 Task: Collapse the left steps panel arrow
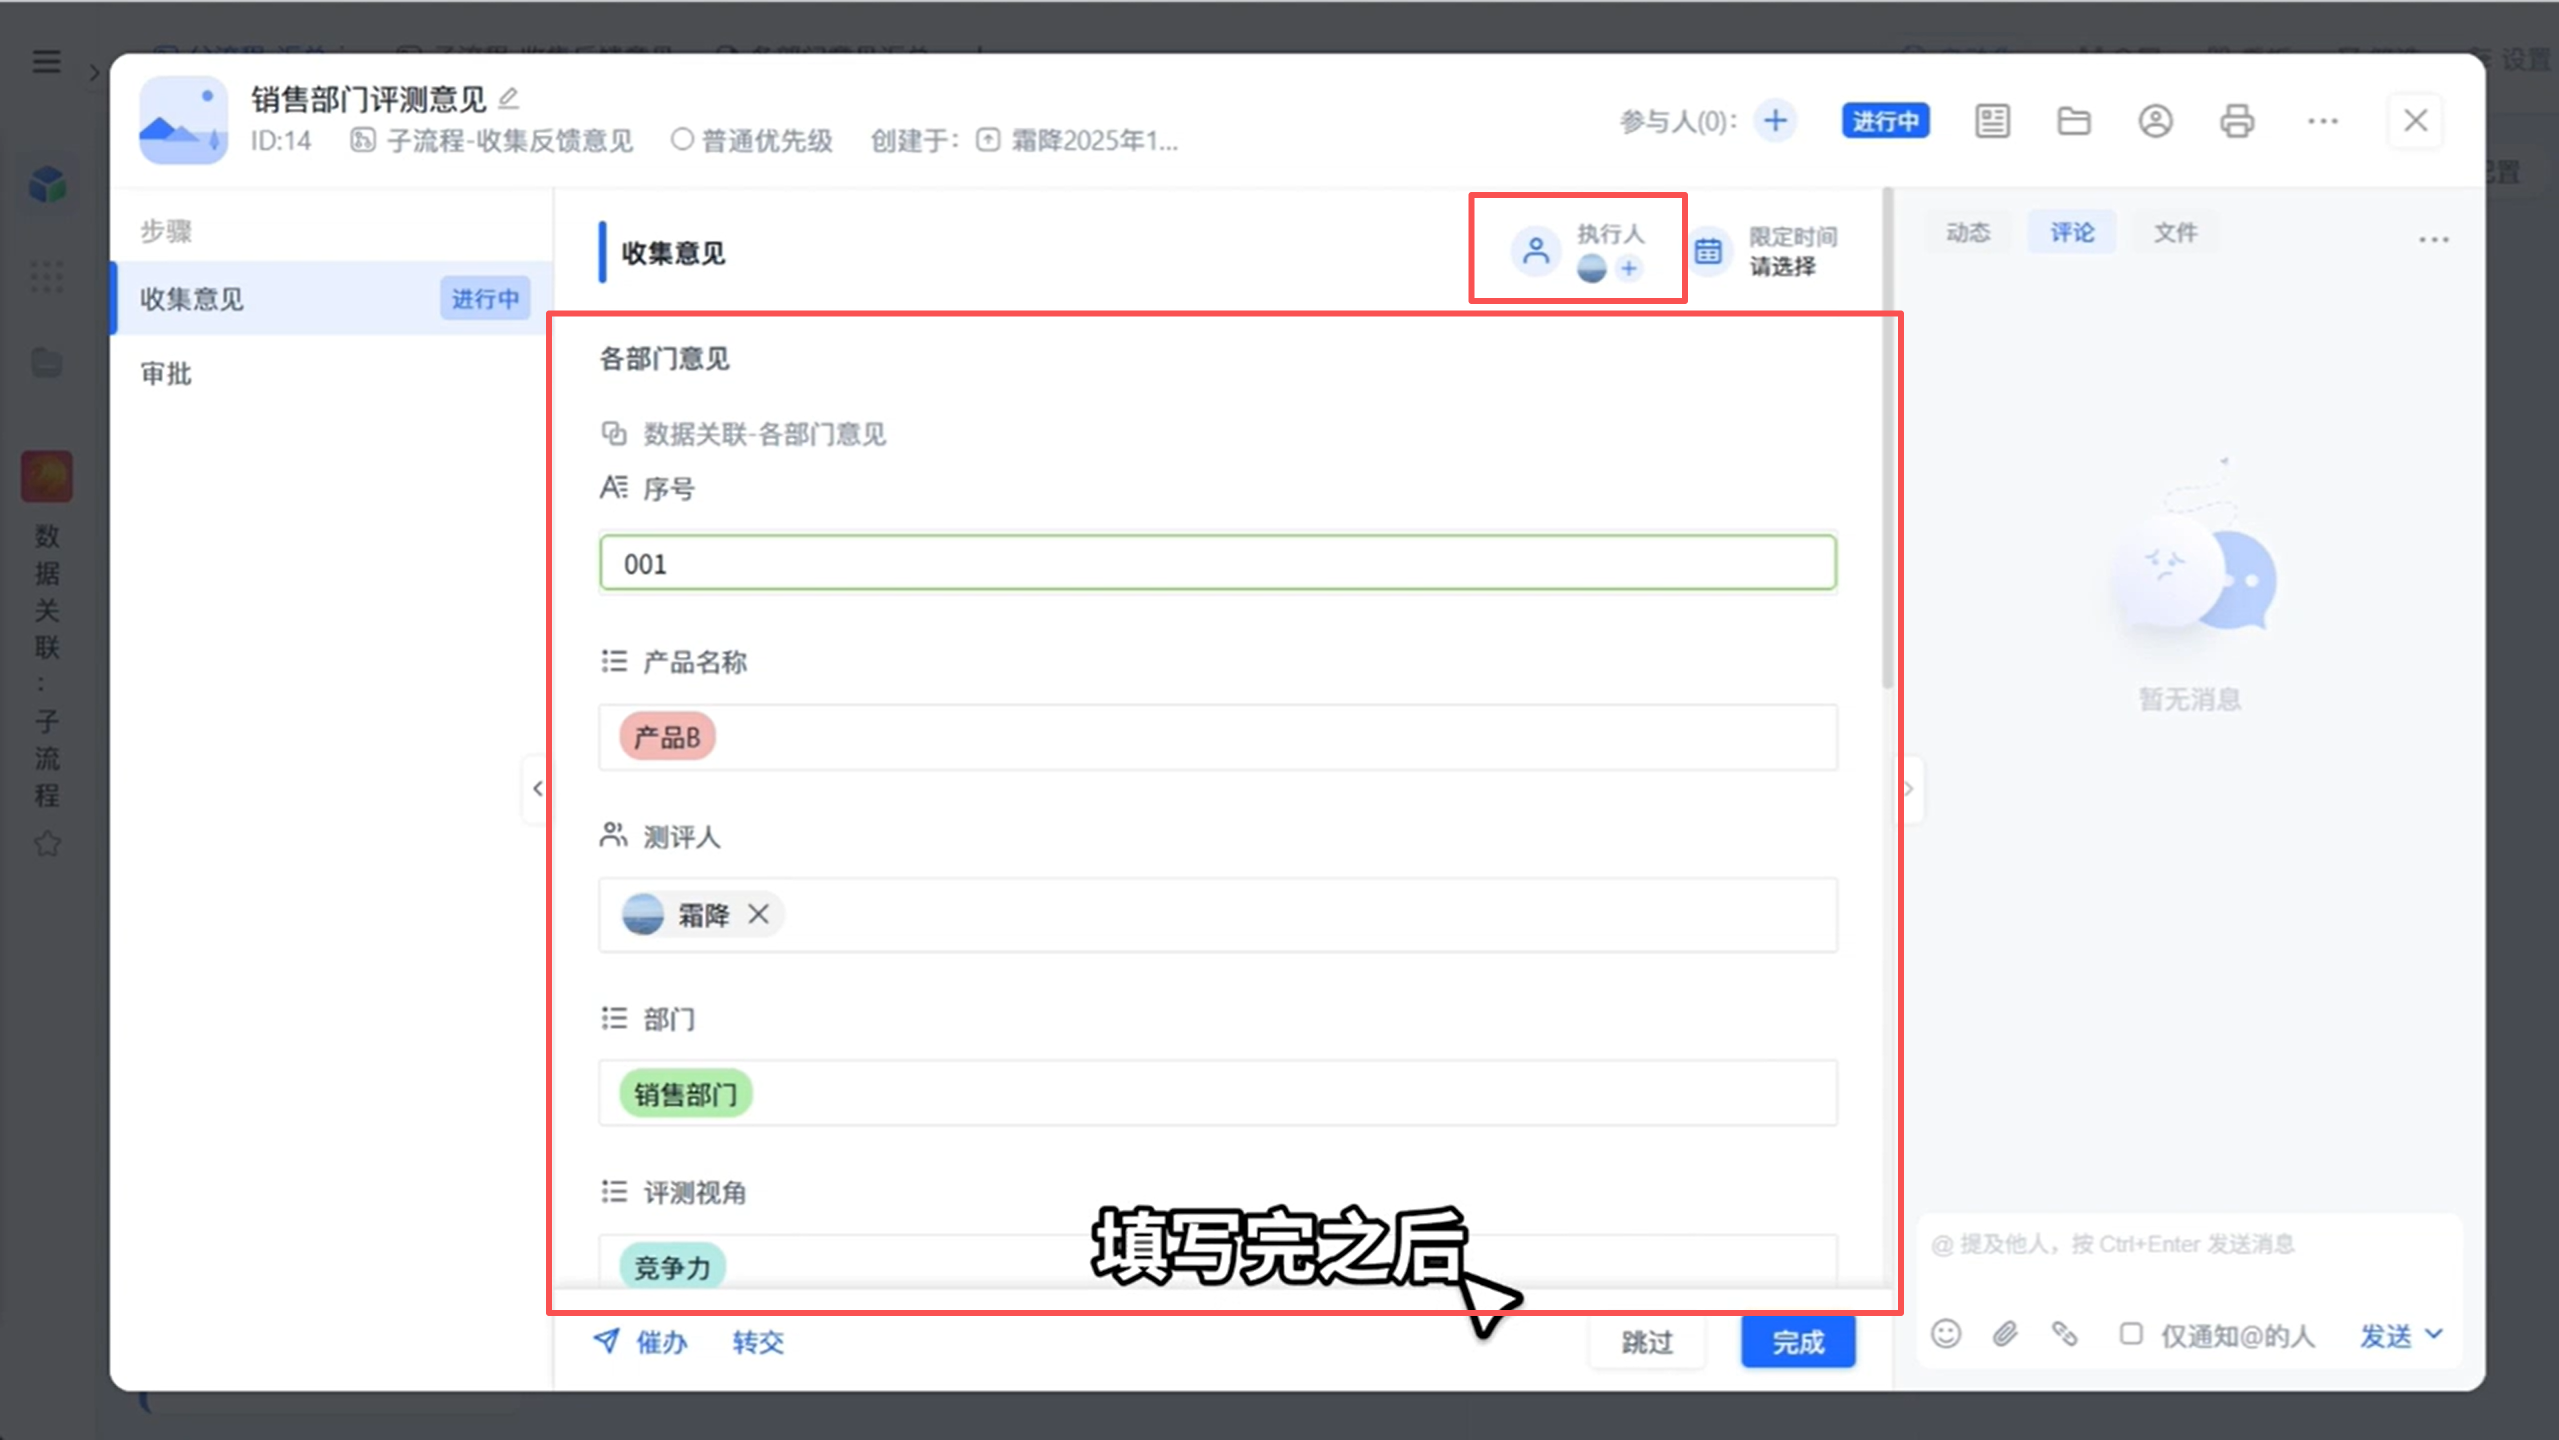coord(537,789)
